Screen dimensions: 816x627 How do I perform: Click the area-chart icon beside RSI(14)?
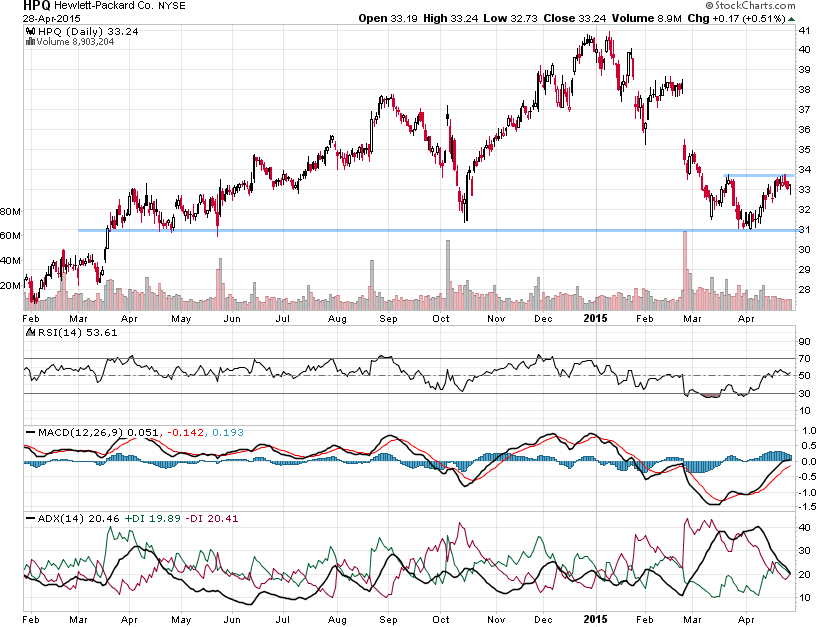(x=30, y=332)
